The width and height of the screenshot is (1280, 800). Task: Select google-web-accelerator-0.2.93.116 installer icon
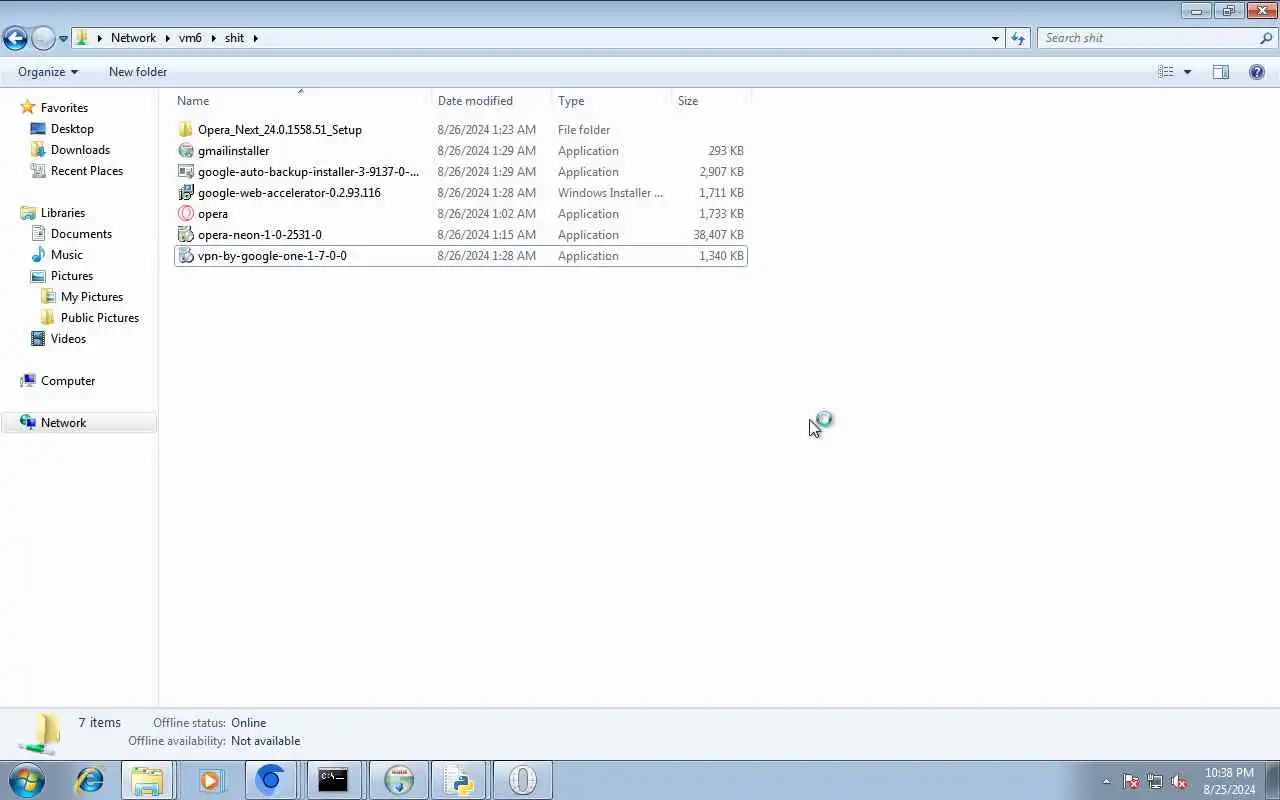click(x=185, y=193)
